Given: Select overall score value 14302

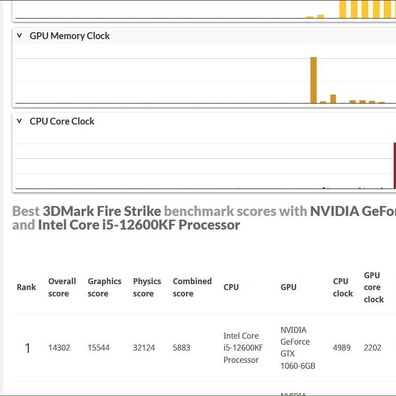Looking at the screenshot, I should 59,348.
